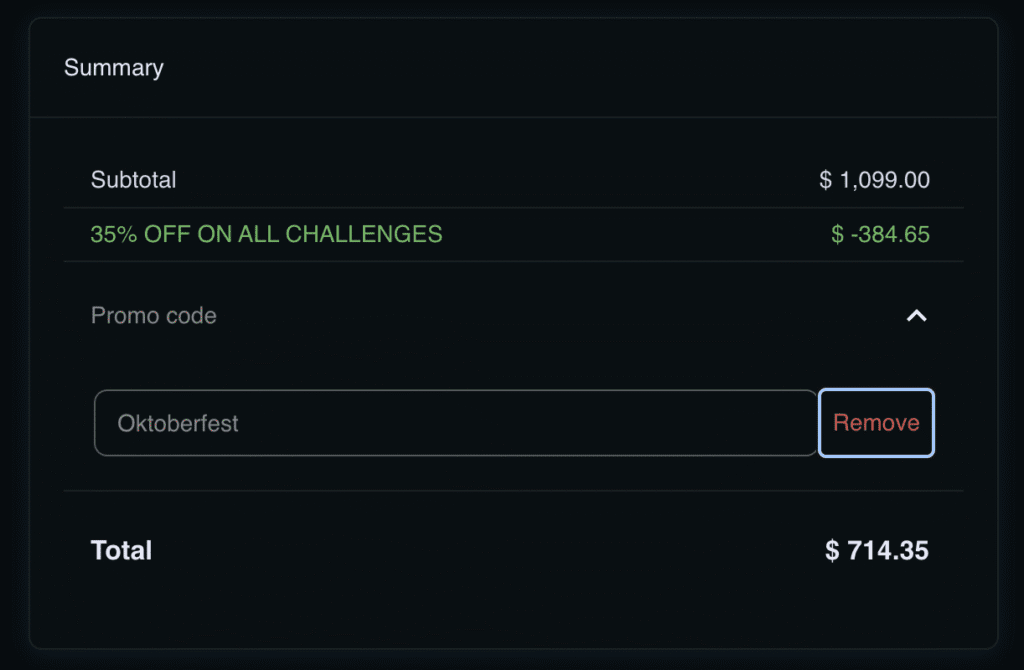Image resolution: width=1024 pixels, height=670 pixels.
Task: Click the Subtotal label
Action: [x=133, y=180]
